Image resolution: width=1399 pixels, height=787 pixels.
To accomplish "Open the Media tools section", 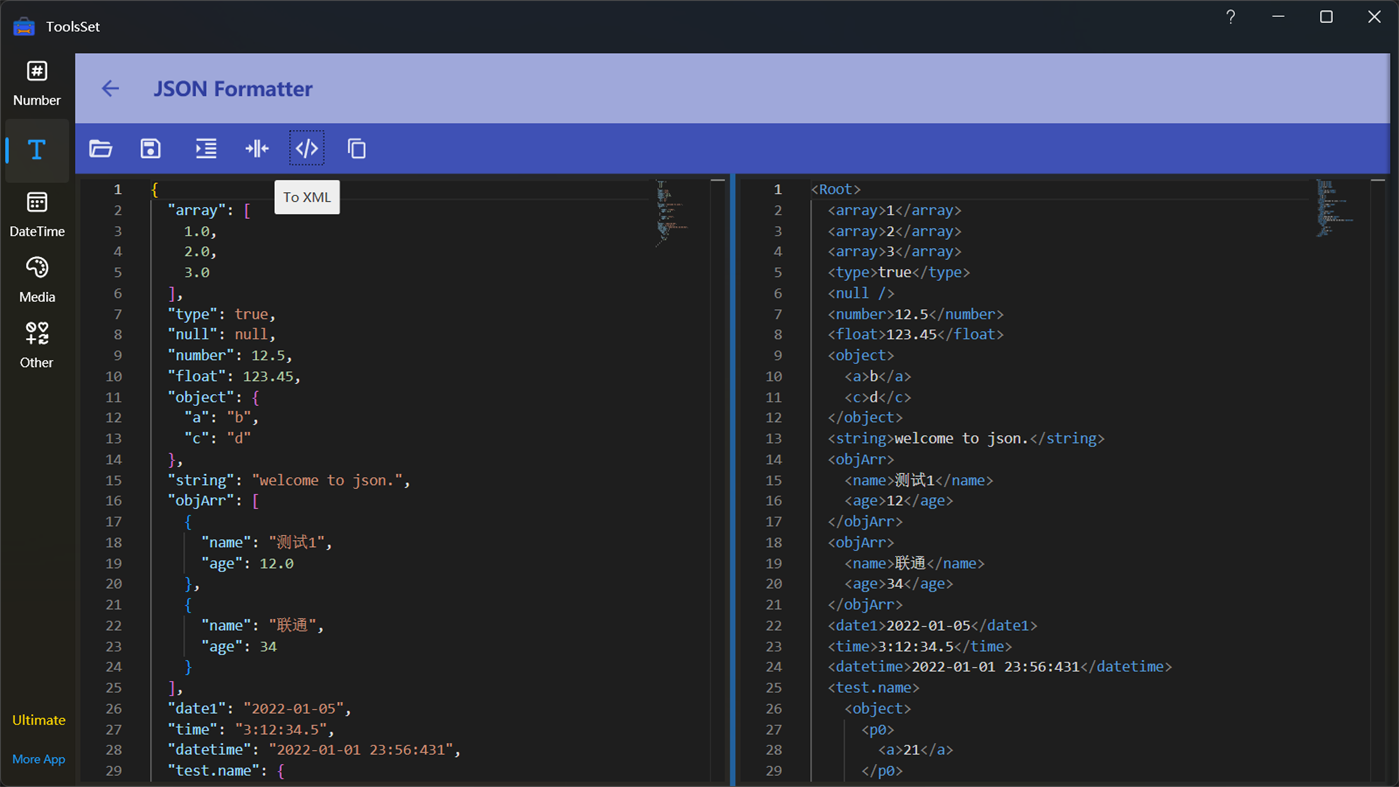I will point(37,280).
